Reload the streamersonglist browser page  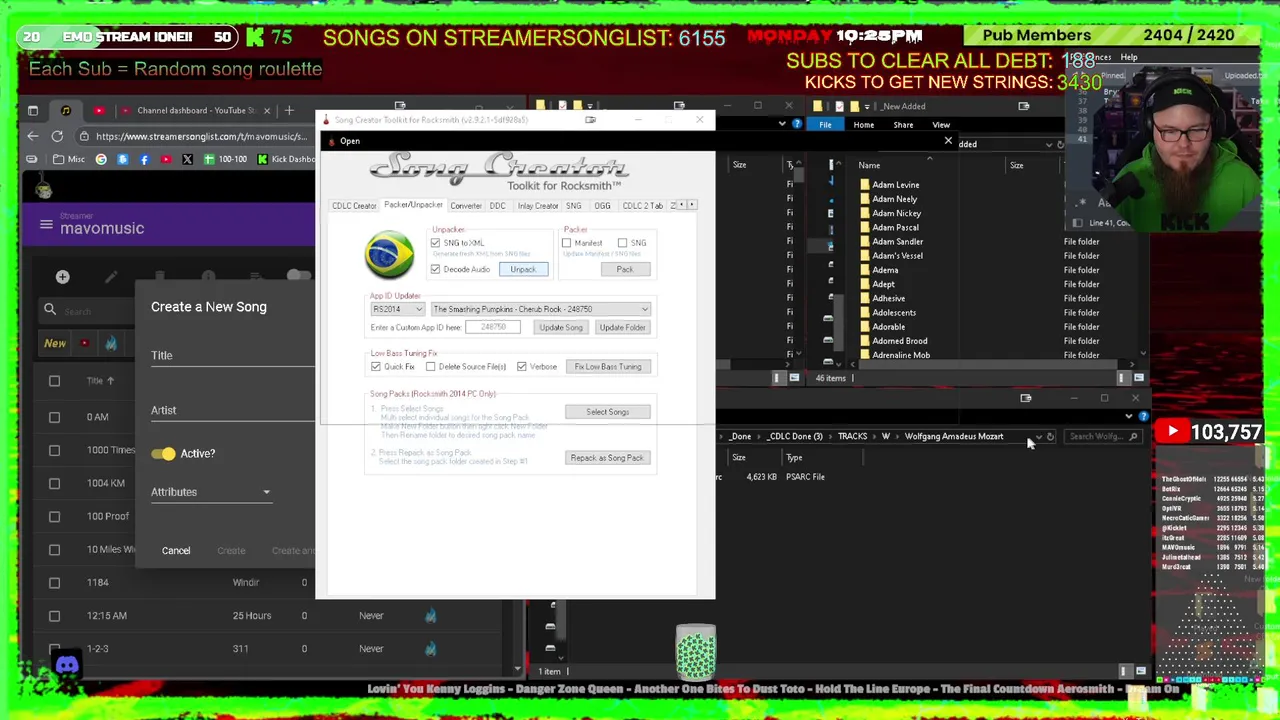point(57,136)
